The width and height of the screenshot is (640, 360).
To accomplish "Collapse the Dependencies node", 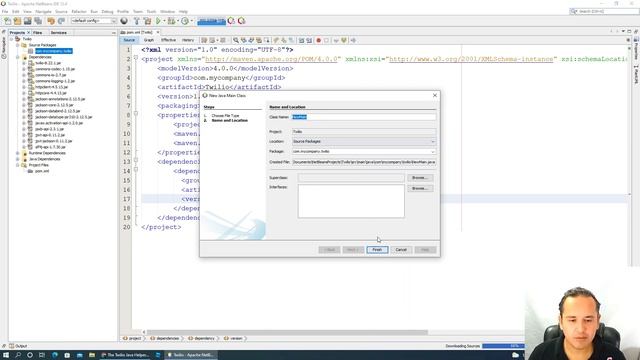I will [18, 57].
